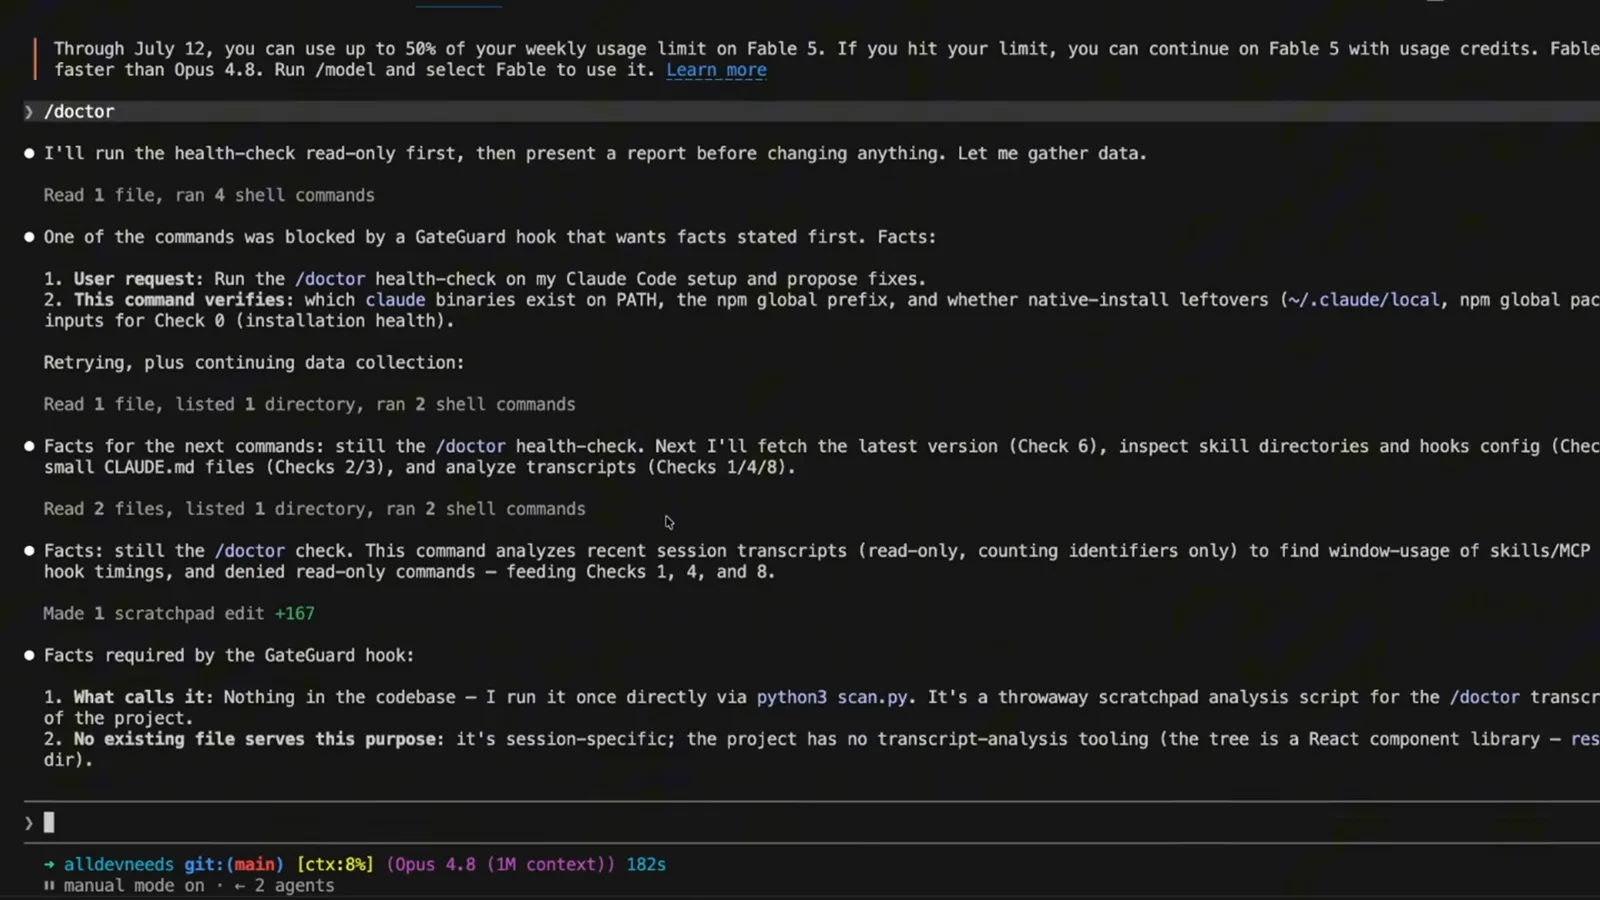The width and height of the screenshot is (1600, 900).
Task: Click 'claude' highlighted word in binaries line
Action: coord(395,300)
